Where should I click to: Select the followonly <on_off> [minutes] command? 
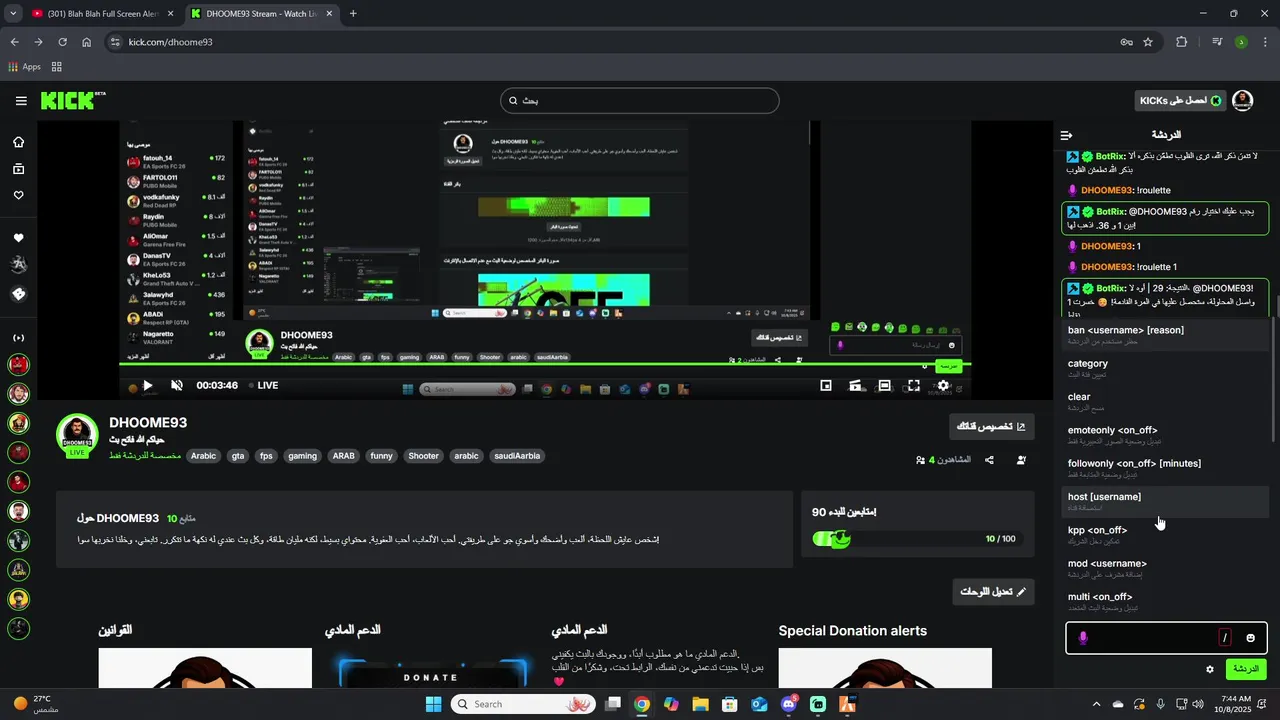pos(1164,468)
